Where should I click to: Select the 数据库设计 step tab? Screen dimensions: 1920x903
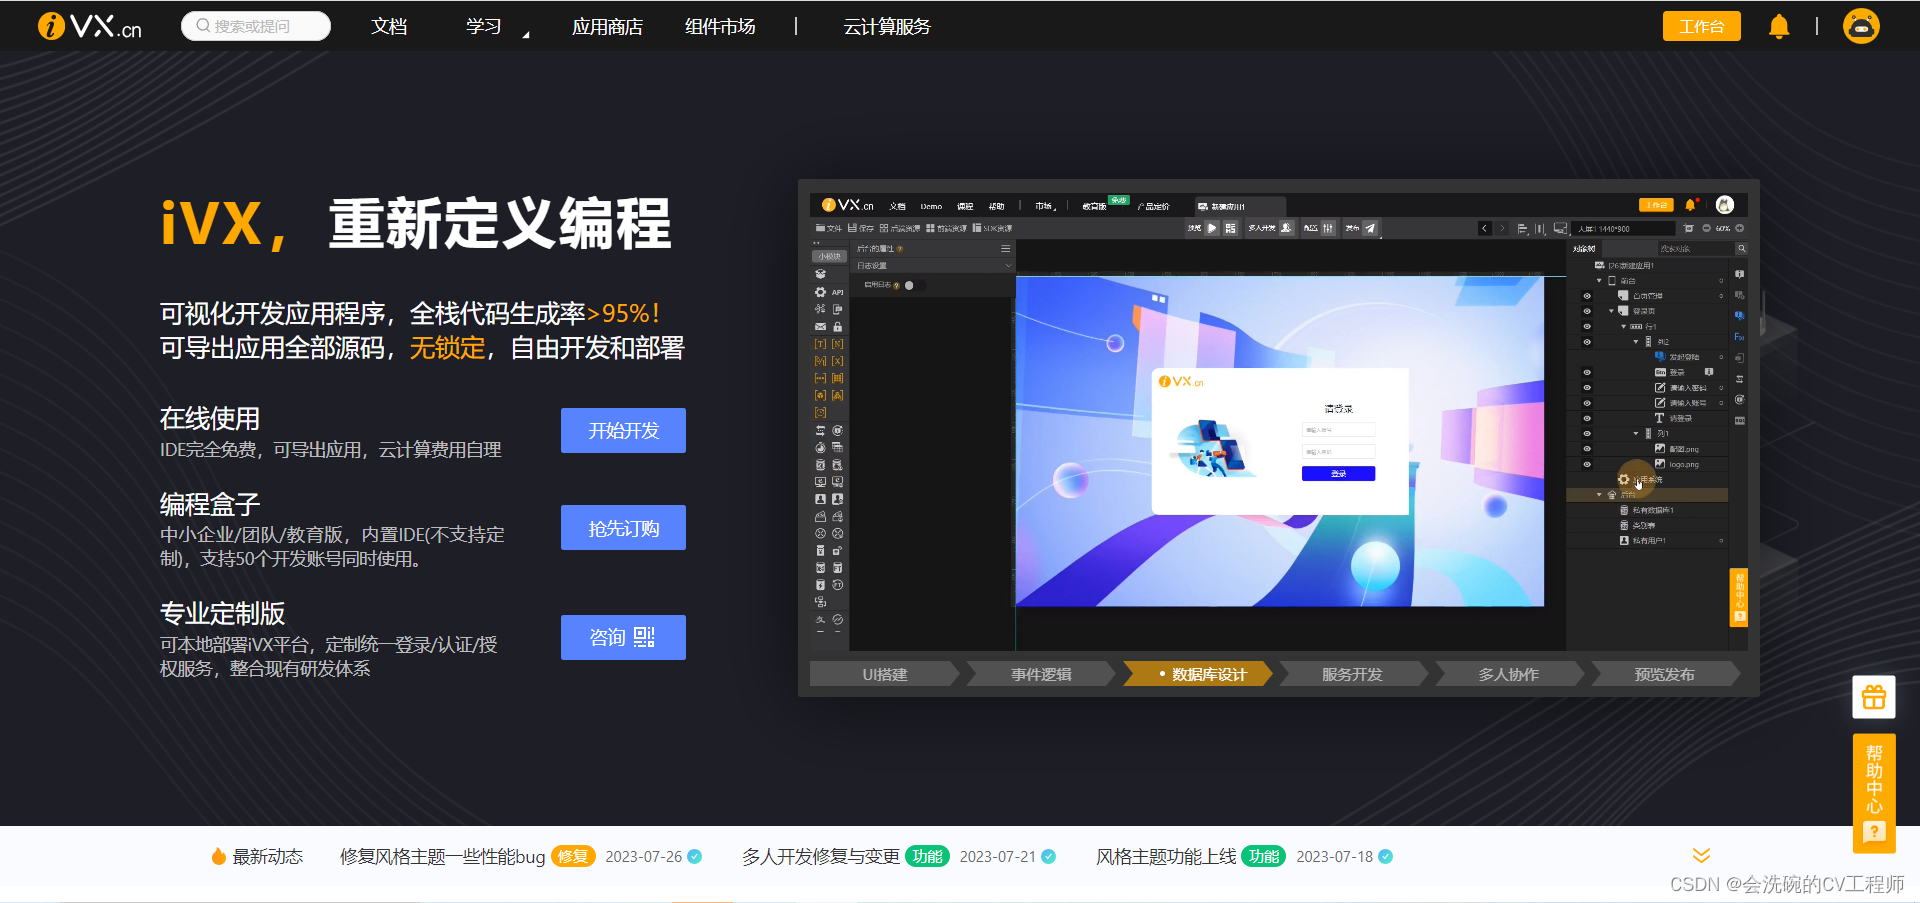click(x=1198, y=674)
